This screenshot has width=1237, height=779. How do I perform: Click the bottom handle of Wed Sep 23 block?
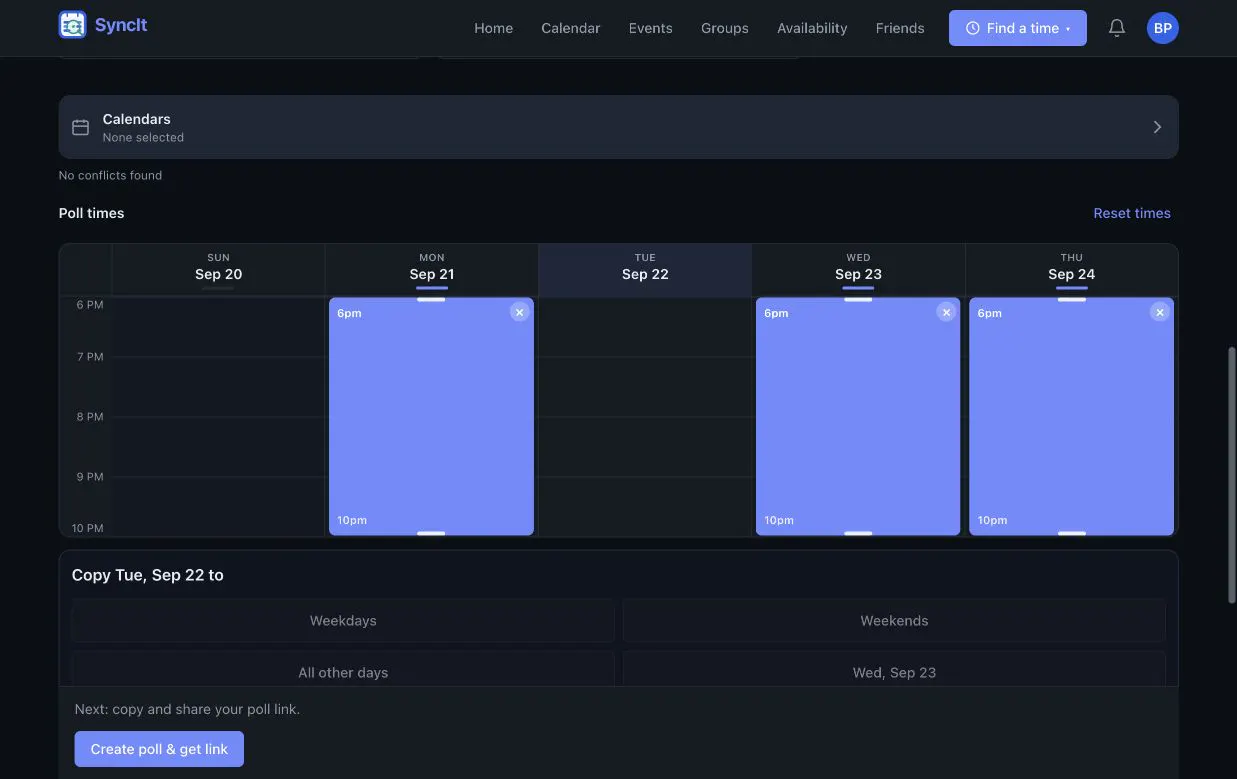click(x=858, y=533)
